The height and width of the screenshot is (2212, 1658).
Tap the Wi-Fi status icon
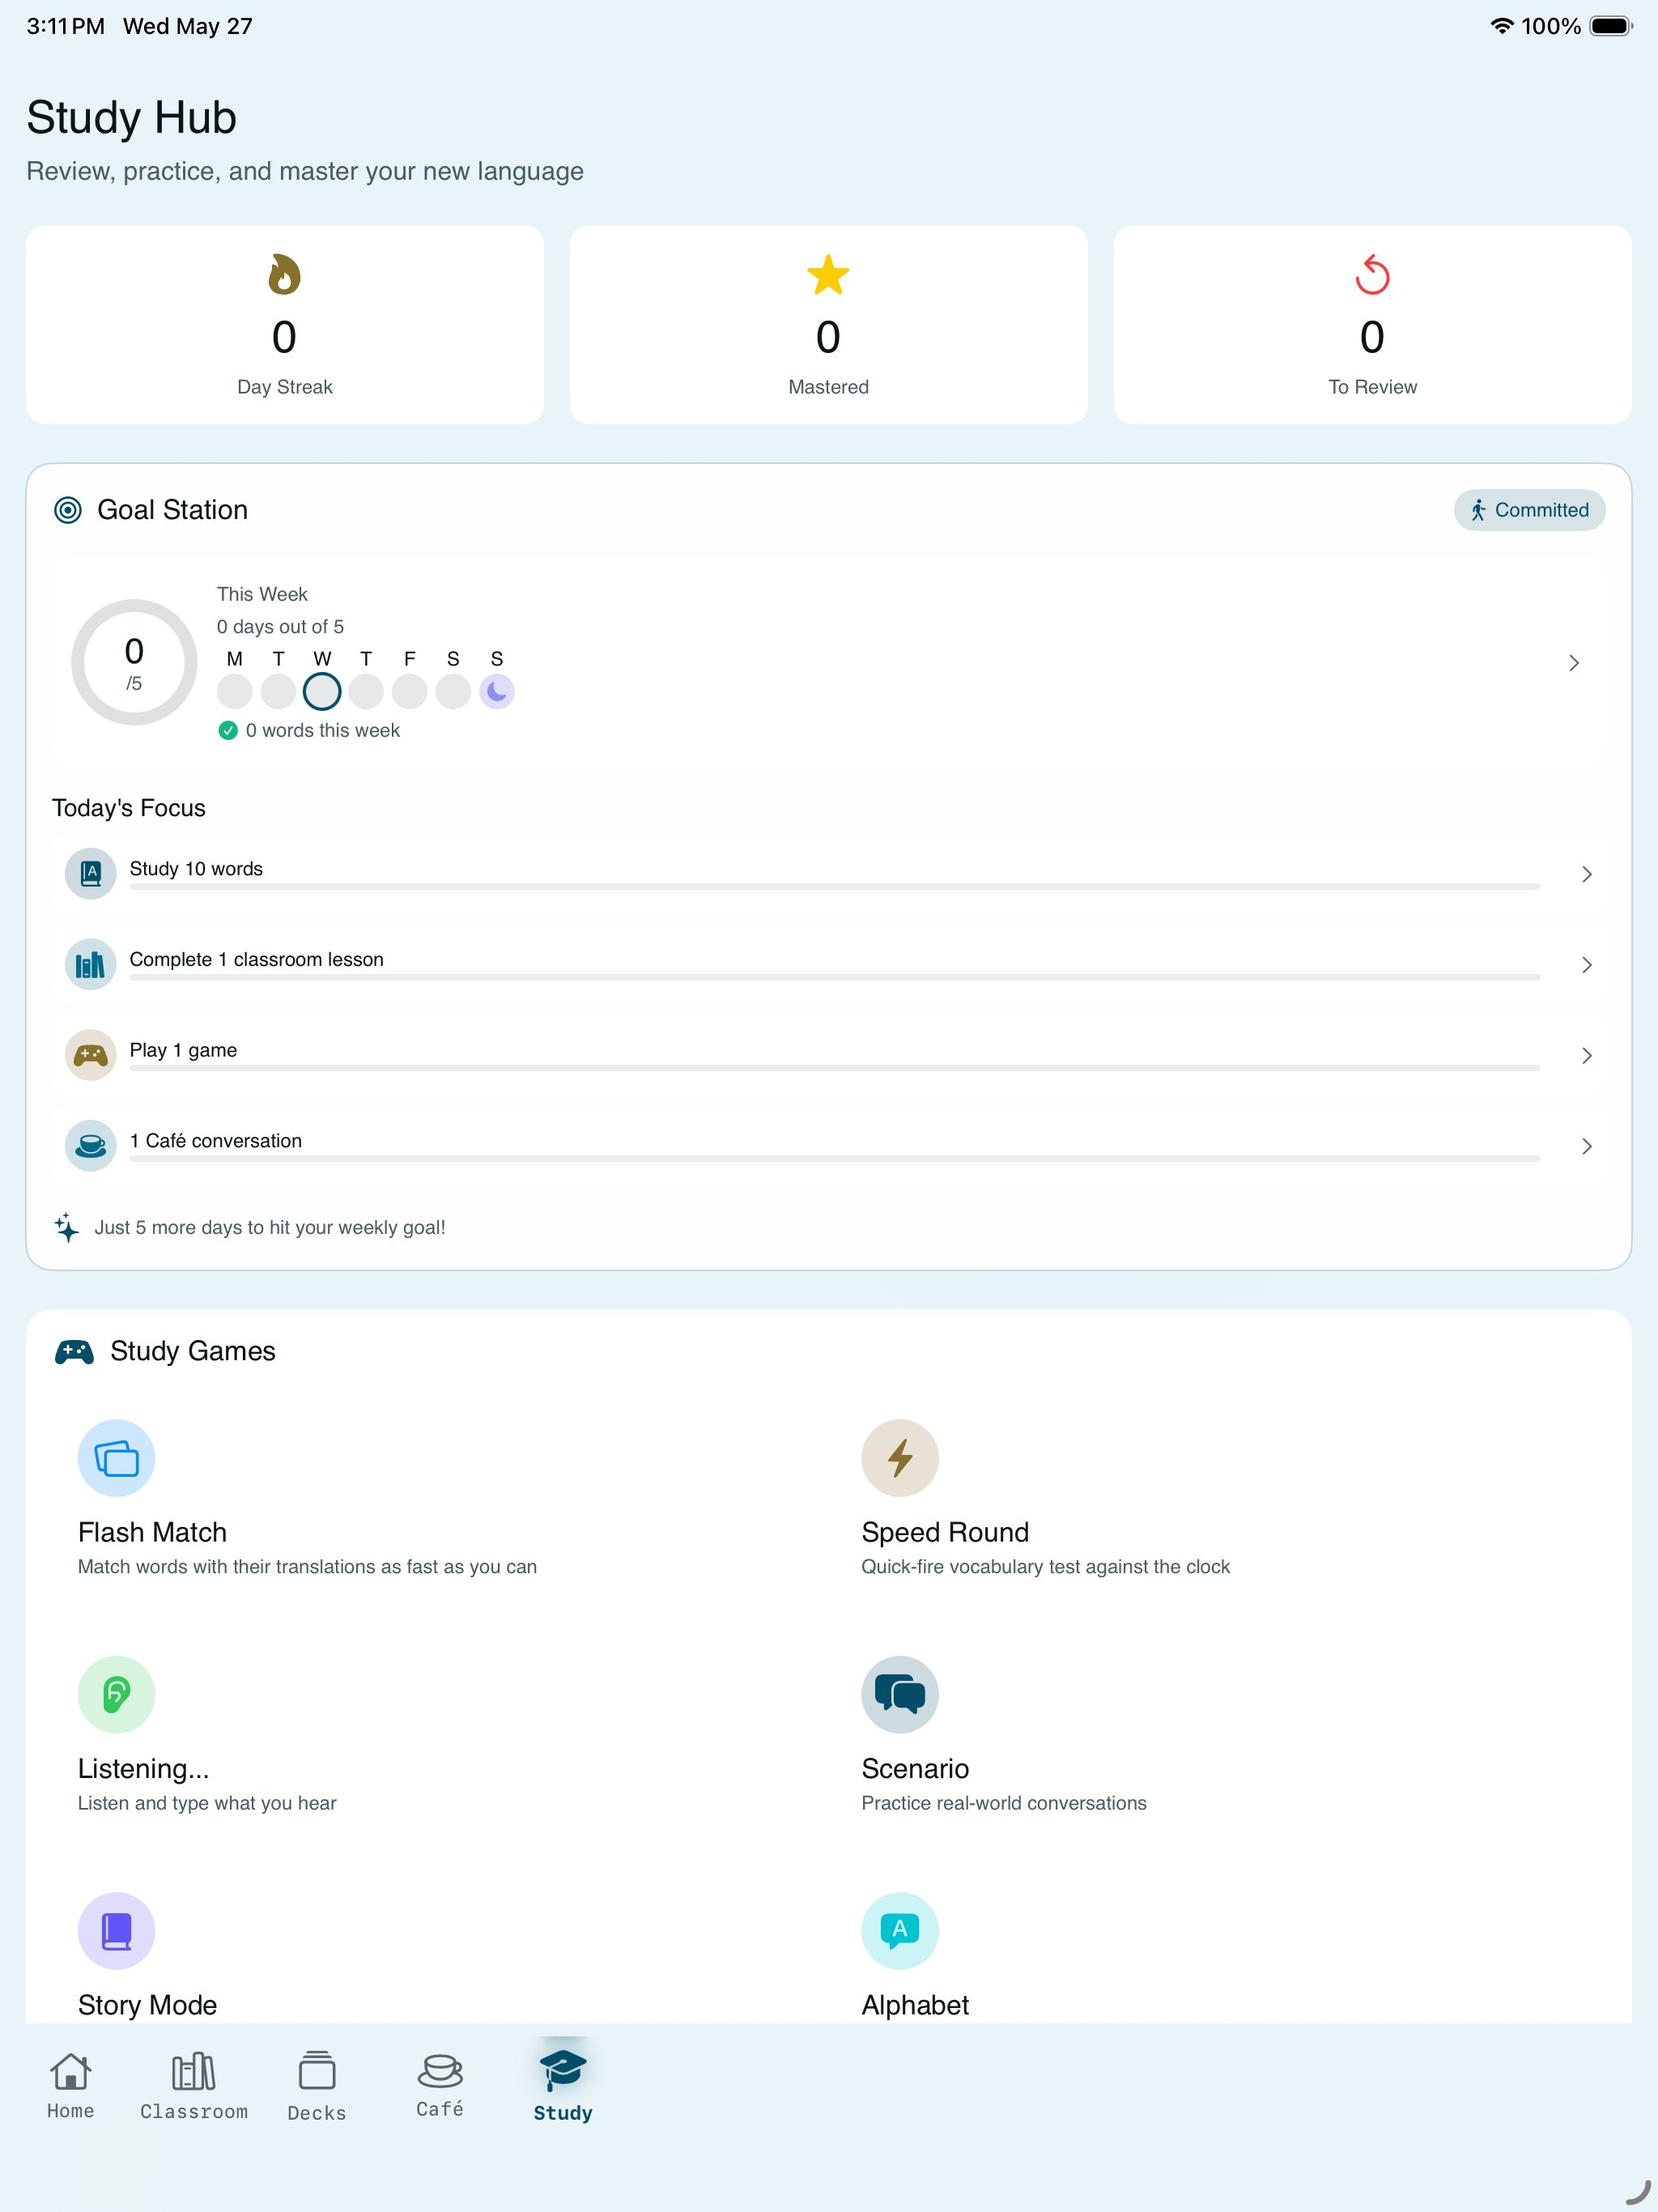click(x=1501, y=26)
